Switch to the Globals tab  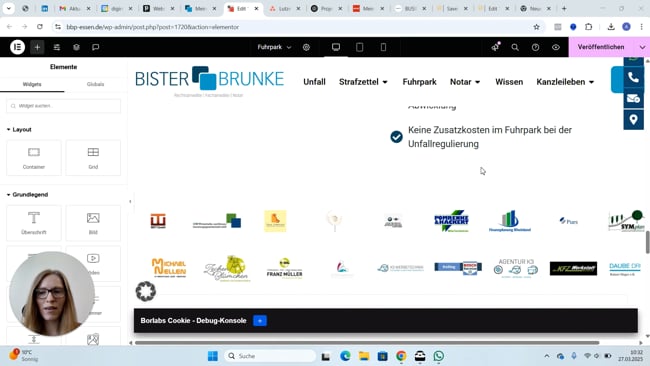coord(95,84)
